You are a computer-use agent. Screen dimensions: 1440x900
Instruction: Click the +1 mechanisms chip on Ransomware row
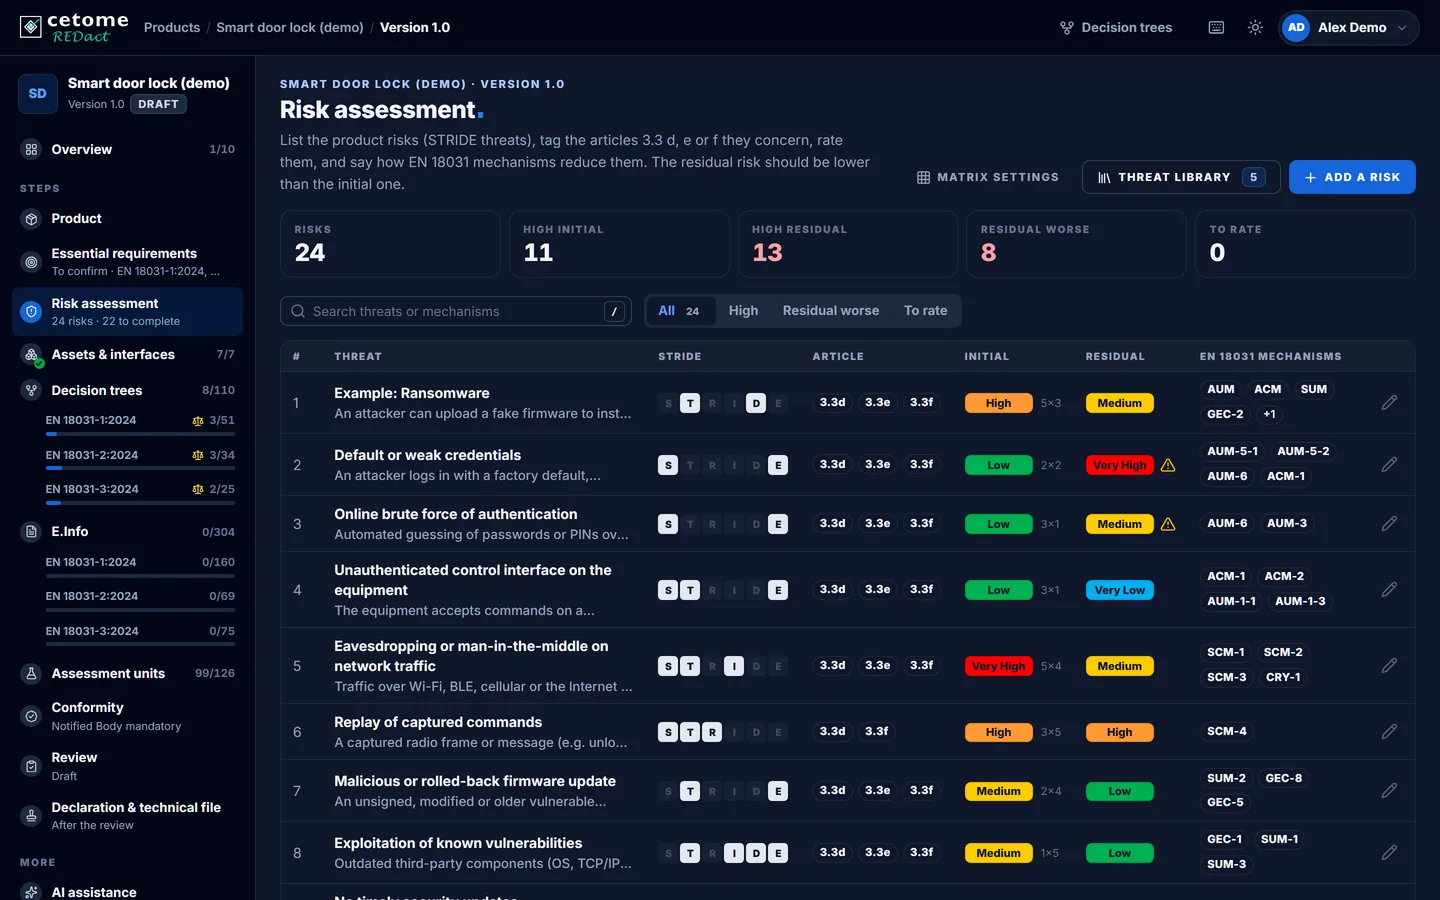(x=1269, y=414)
